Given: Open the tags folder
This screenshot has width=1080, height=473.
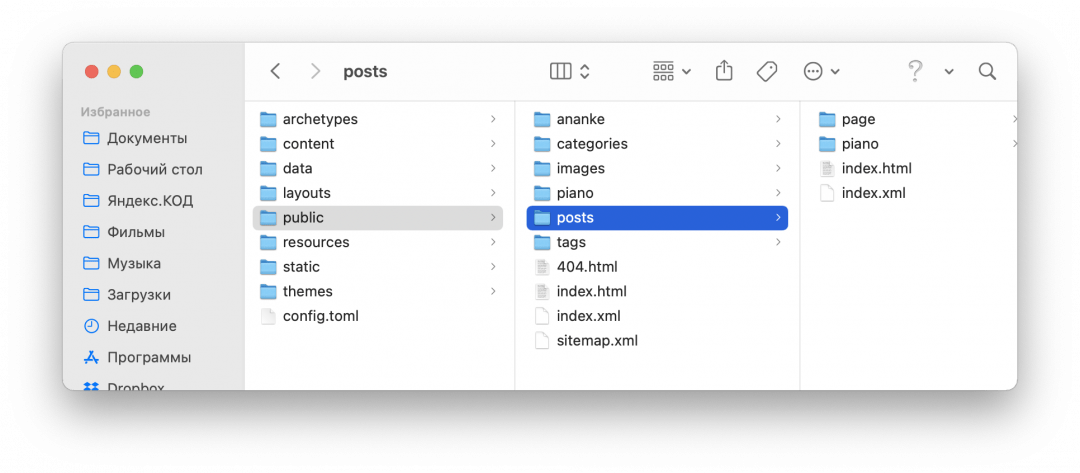Looking at the screenshot, I should tap(571, 242).
